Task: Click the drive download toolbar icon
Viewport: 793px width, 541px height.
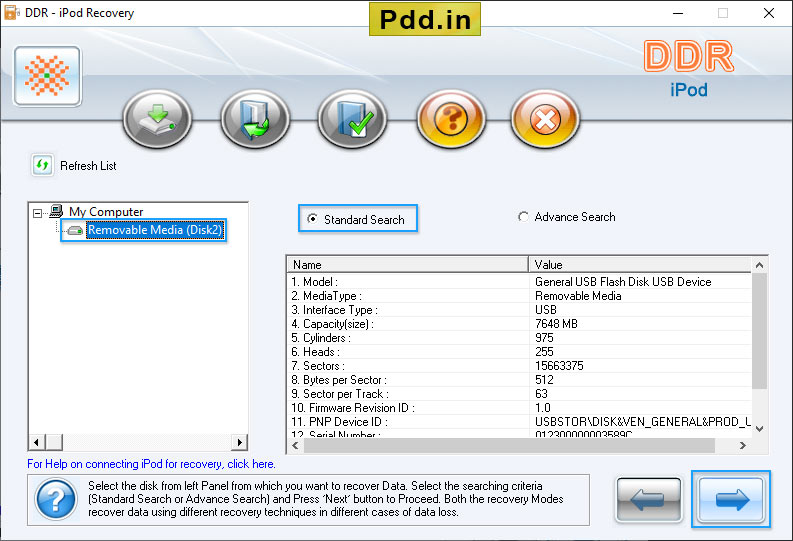Action: 158,119
